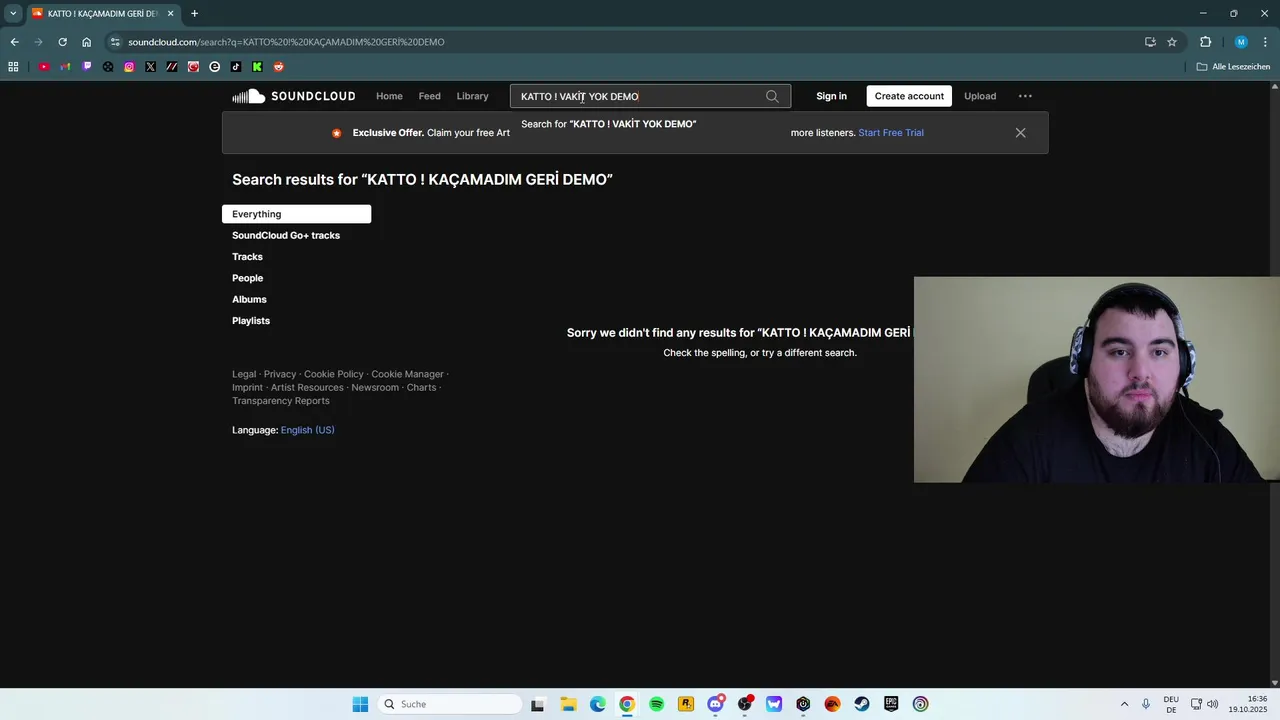Open the SoundCloud three-dot more menu
Image resolution: width=1280 pixels, height=720 pixels.
[x=1025, y=96]
